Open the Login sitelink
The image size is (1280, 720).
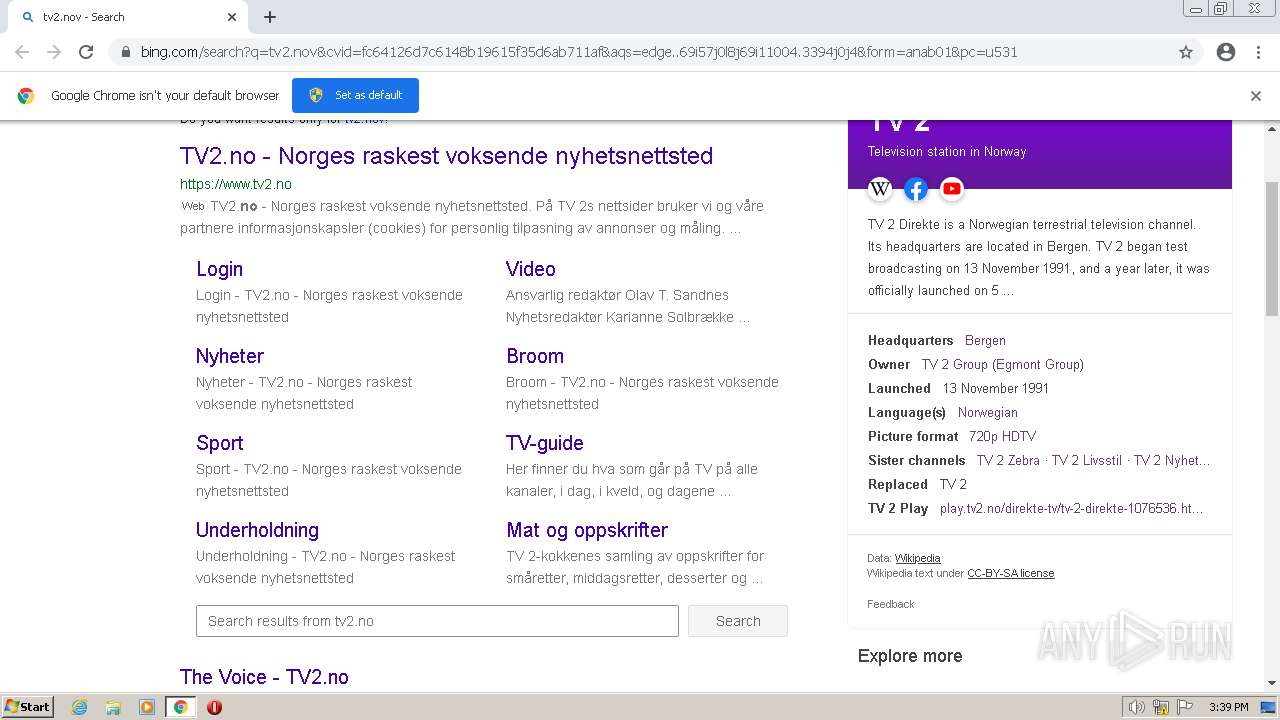pyautogui.click(x=219, y=269)
